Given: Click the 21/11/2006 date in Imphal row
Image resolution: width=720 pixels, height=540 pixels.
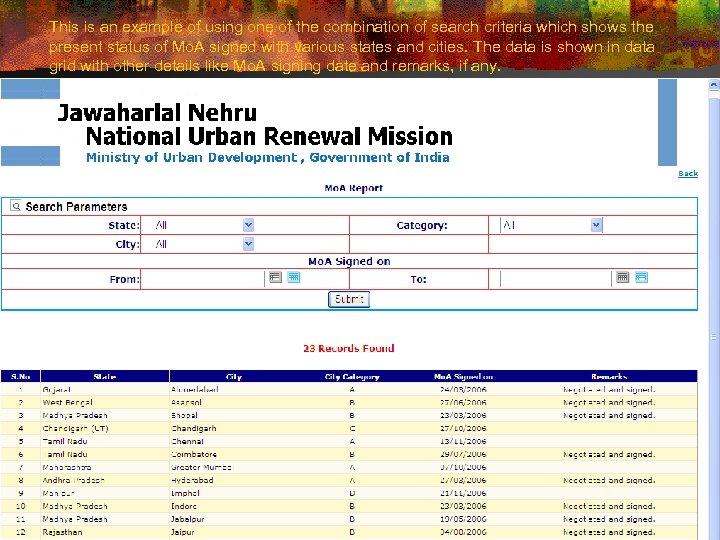Looking at the screenshot, I should coord(463,493).
